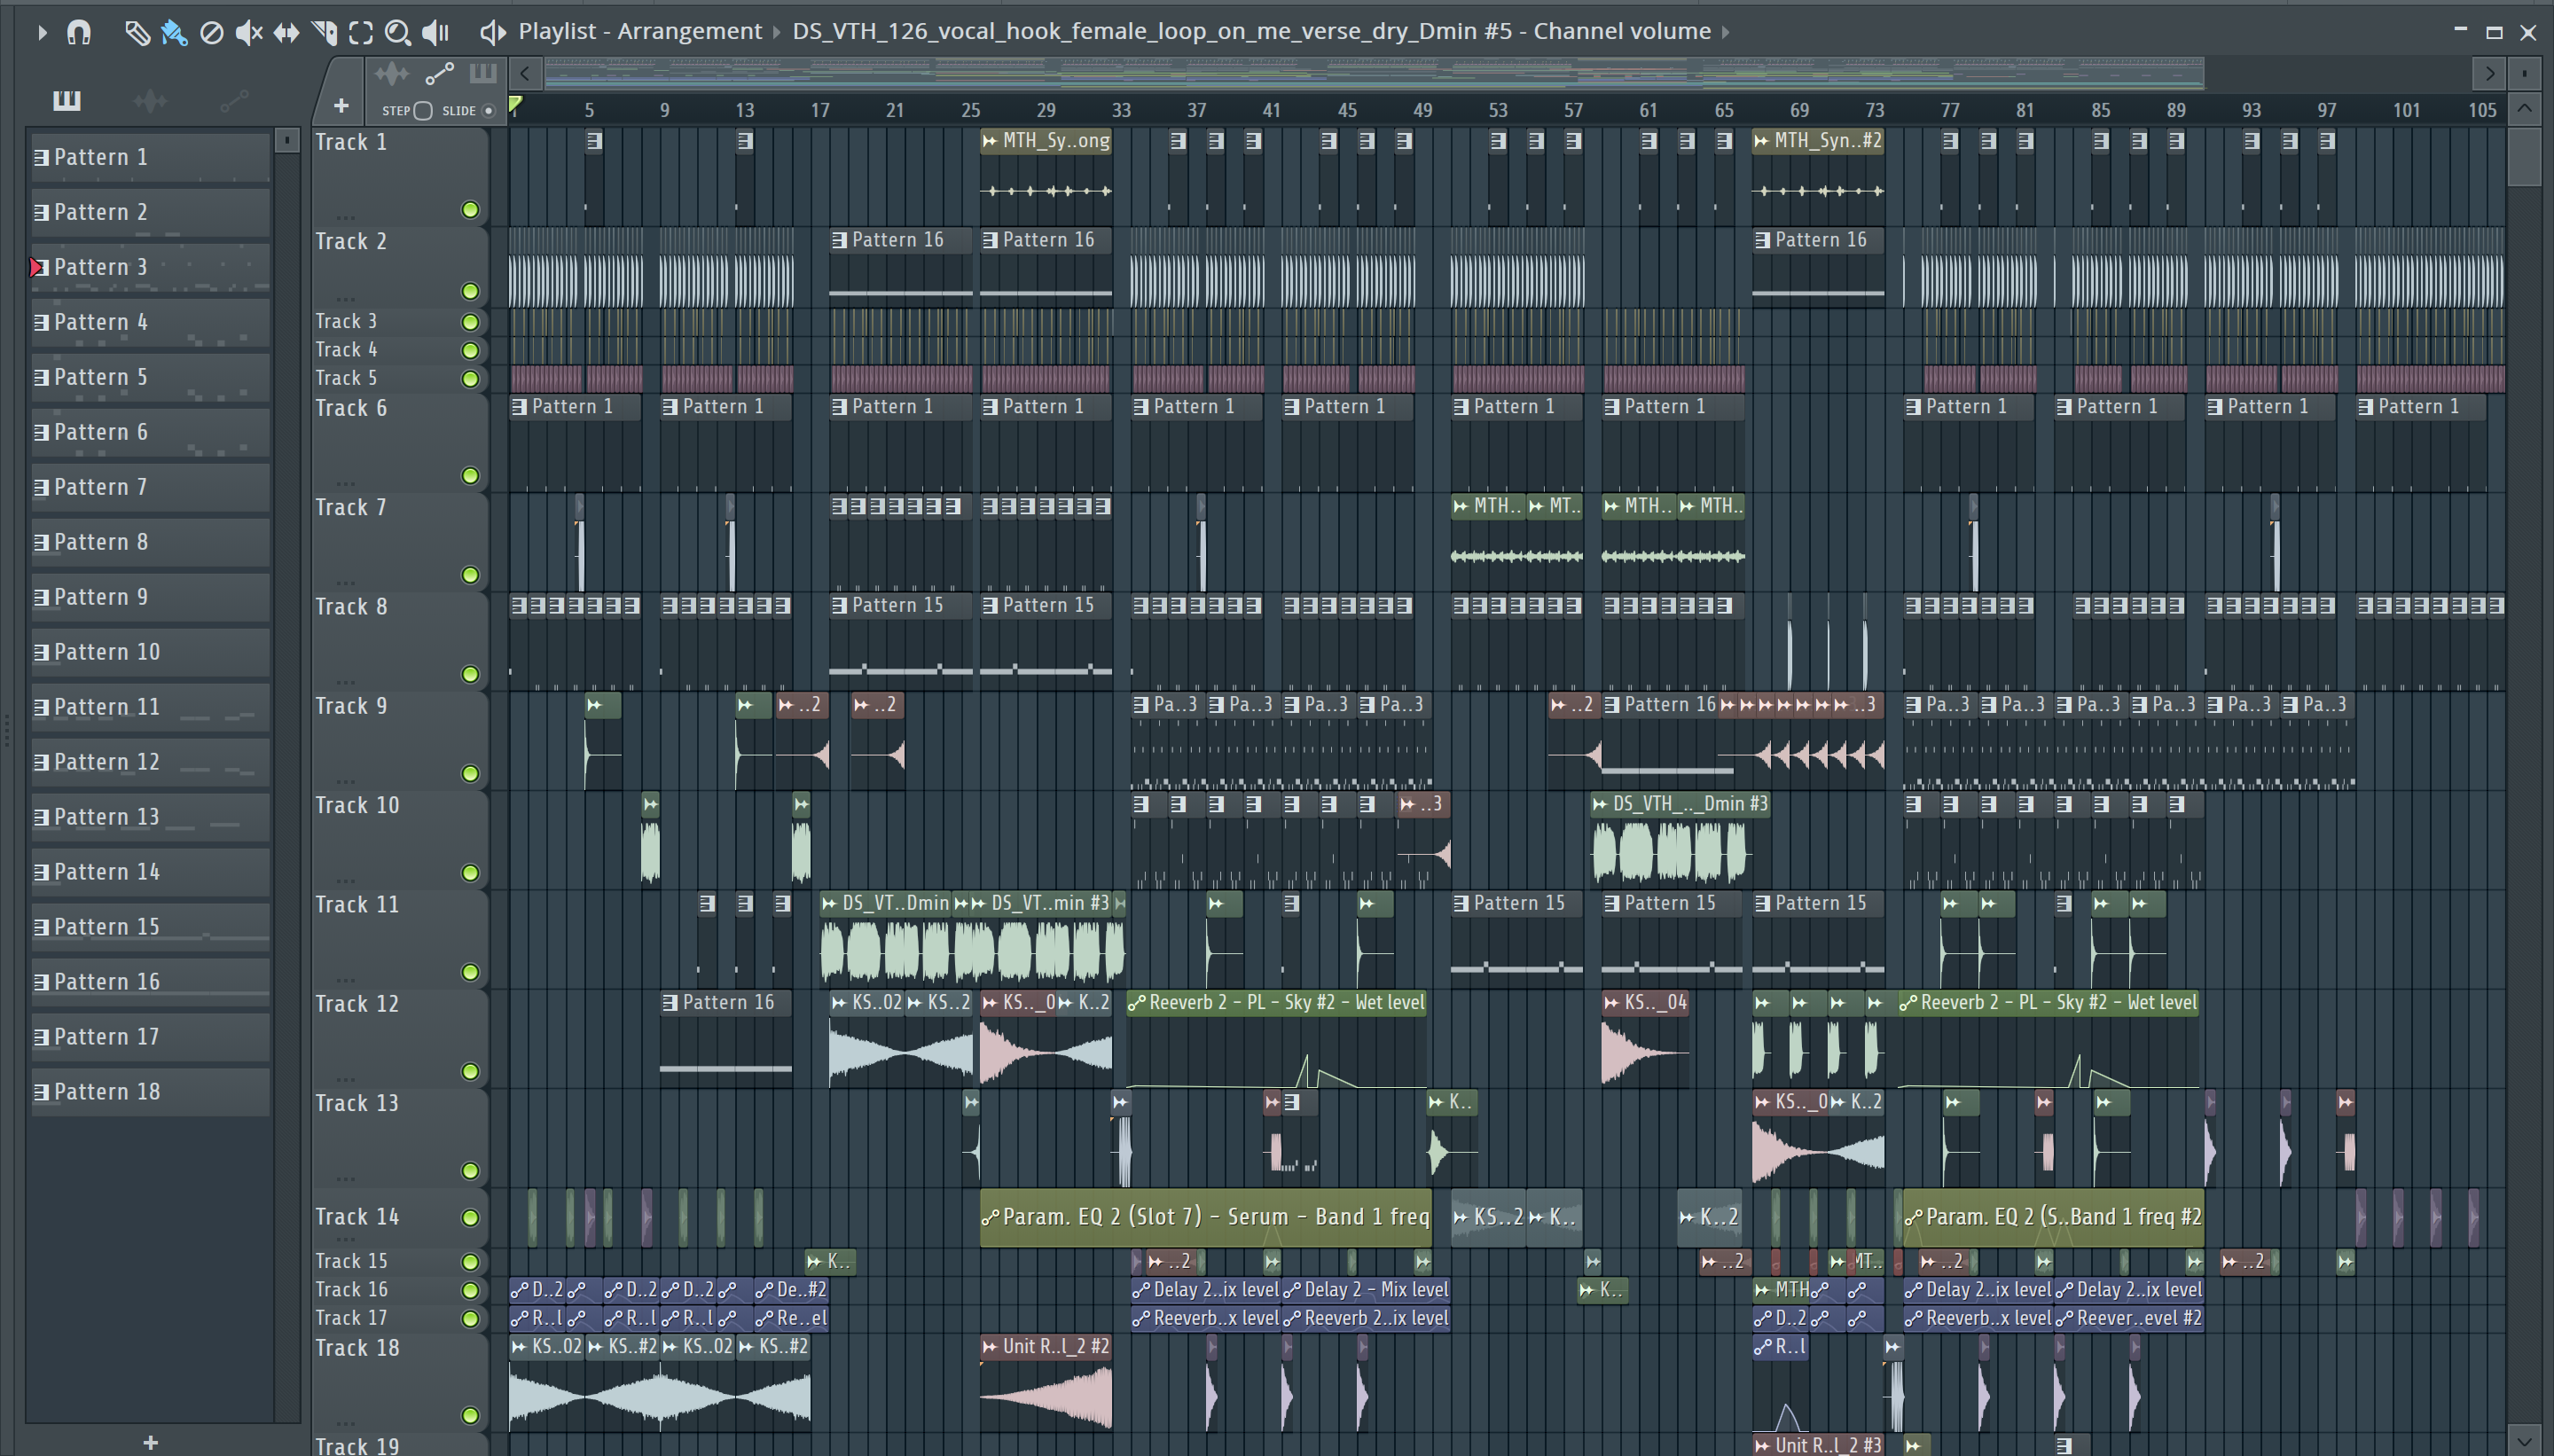Show audio clips in the picker panel
Viewport: 2554px width, 1456px height.
click(x=150, y=100)
